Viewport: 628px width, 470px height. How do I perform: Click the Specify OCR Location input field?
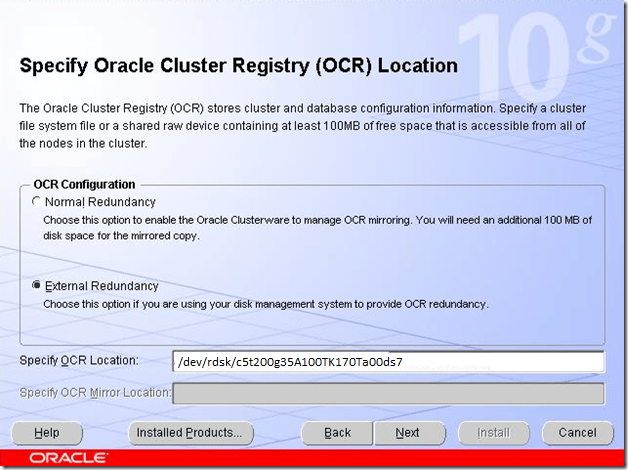(x=388, y=362)
